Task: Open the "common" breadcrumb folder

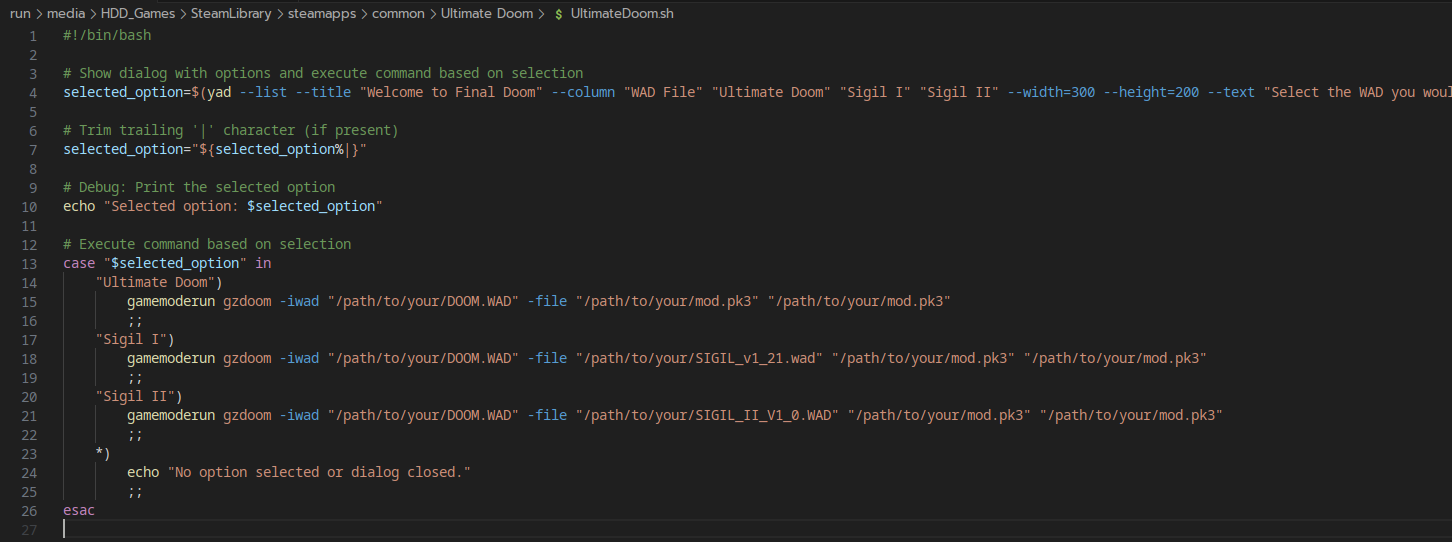Action: coord(398,14)
